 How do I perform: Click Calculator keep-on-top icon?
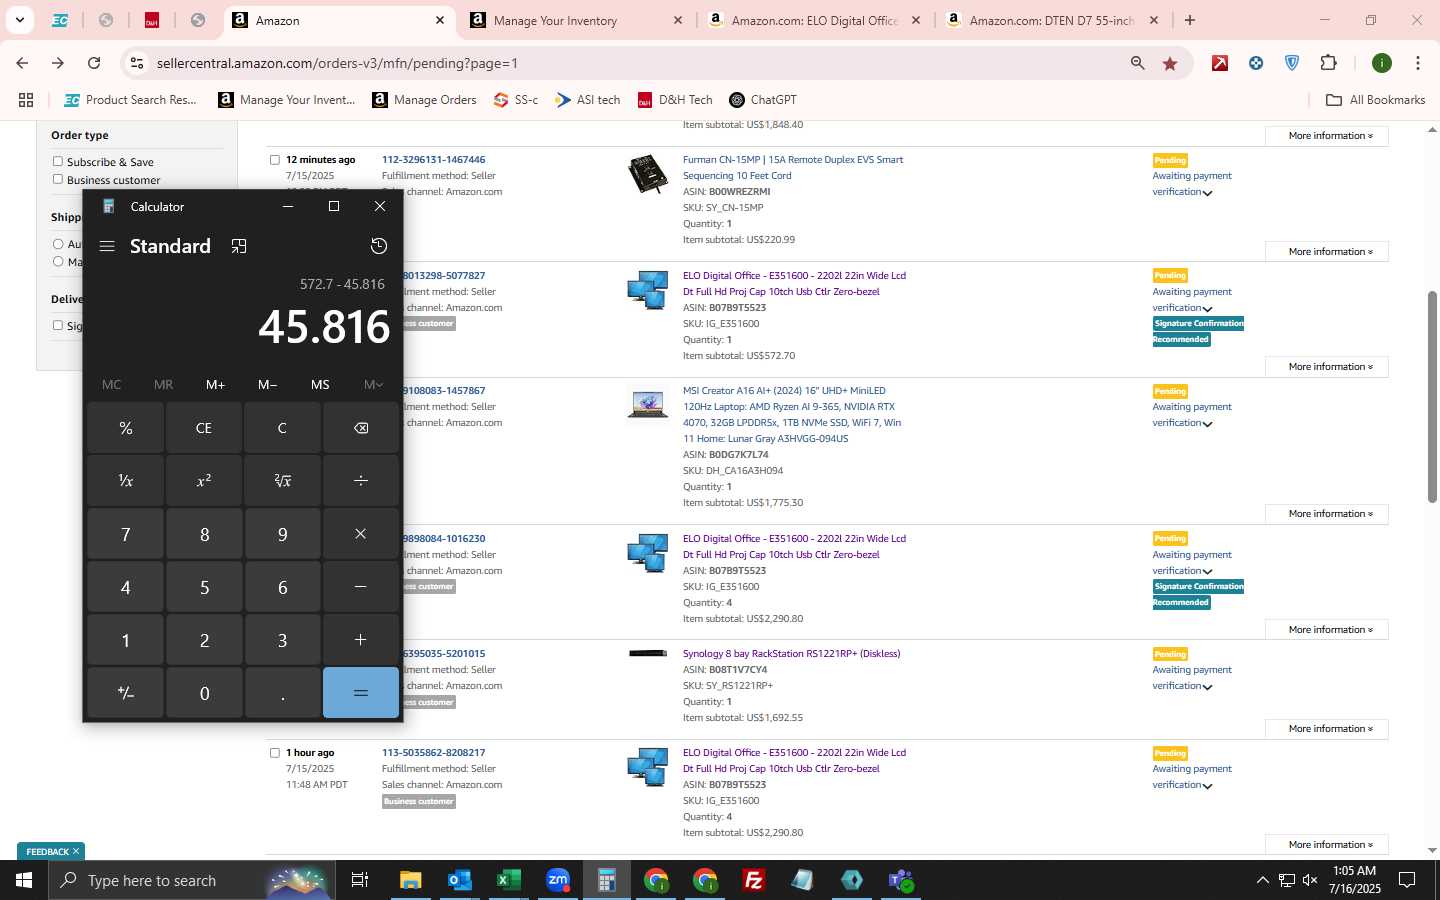[x=239, y=246]
